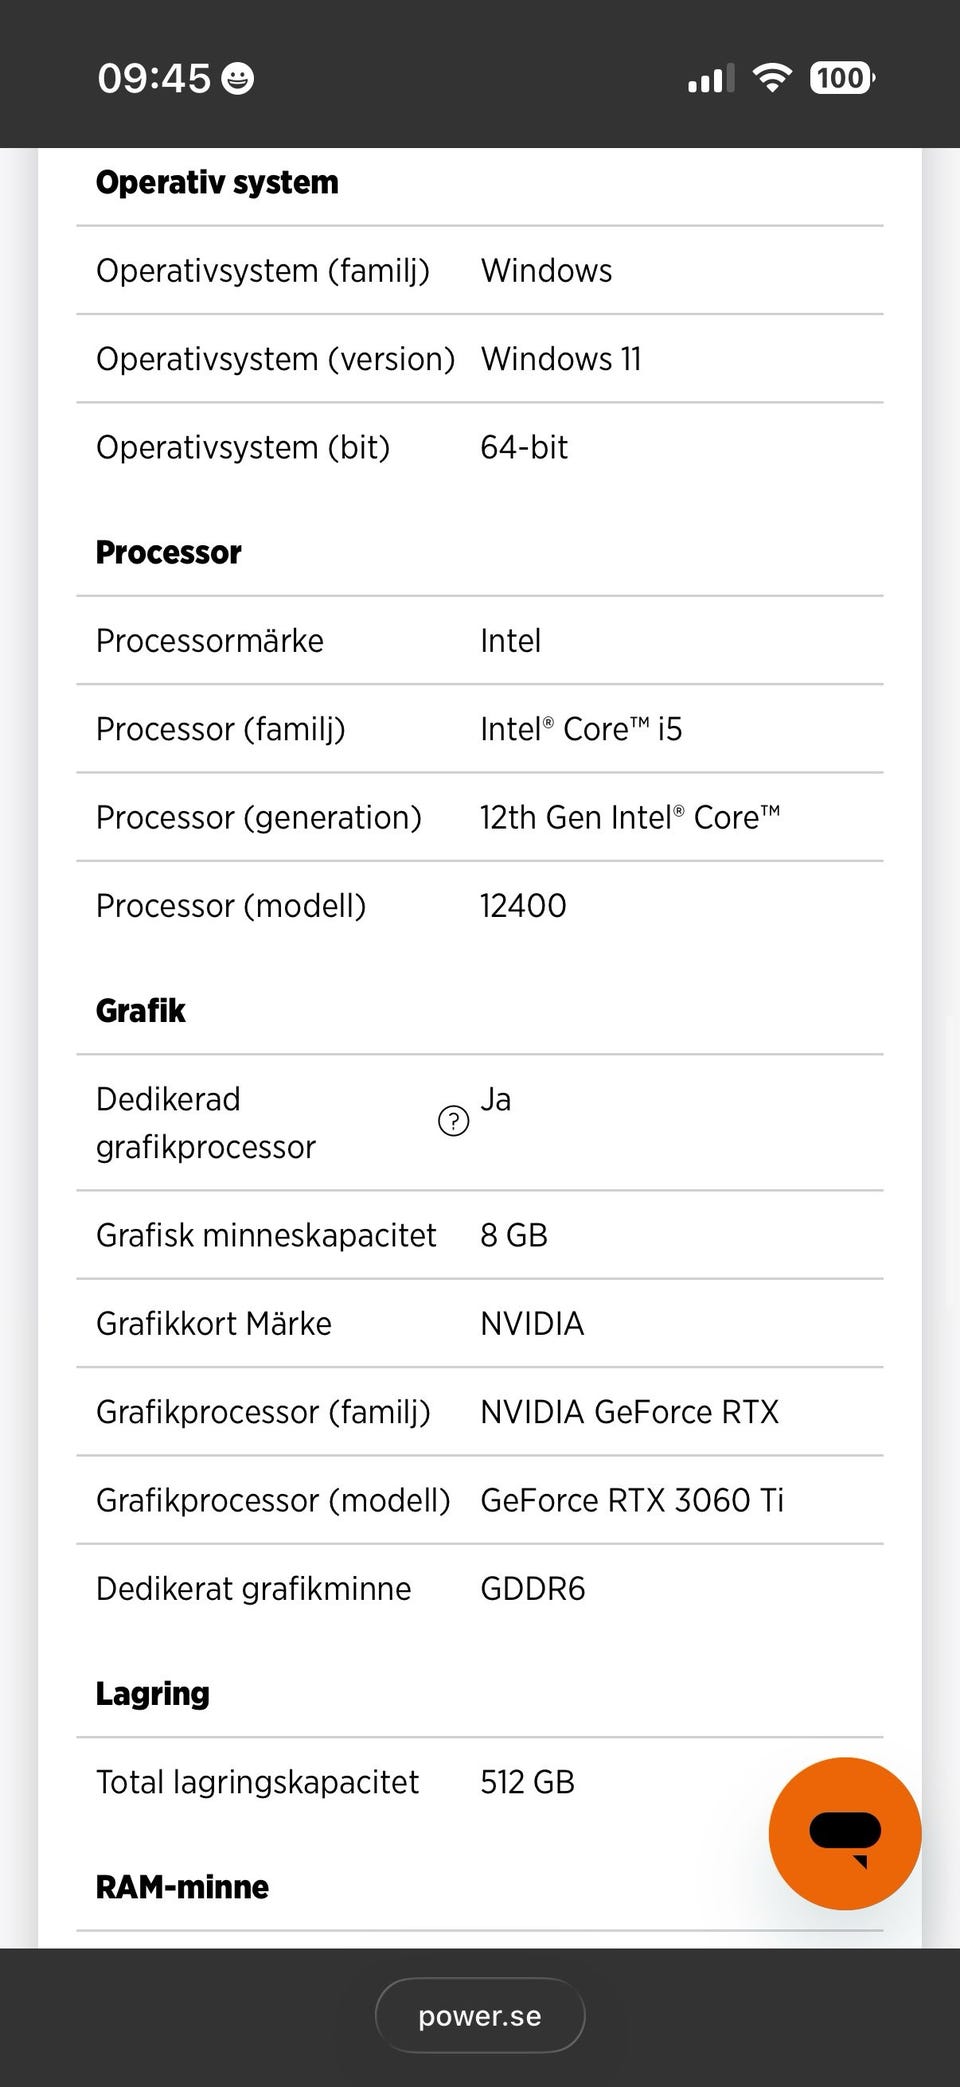Click the processor model 12400 value

(523, 906)
